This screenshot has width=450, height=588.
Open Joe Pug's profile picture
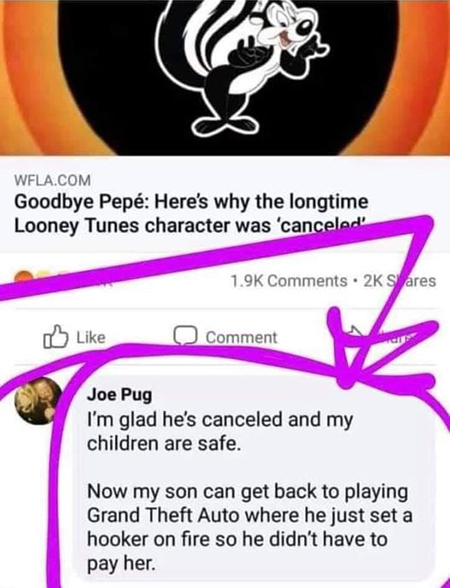click(x=38, y=400)
